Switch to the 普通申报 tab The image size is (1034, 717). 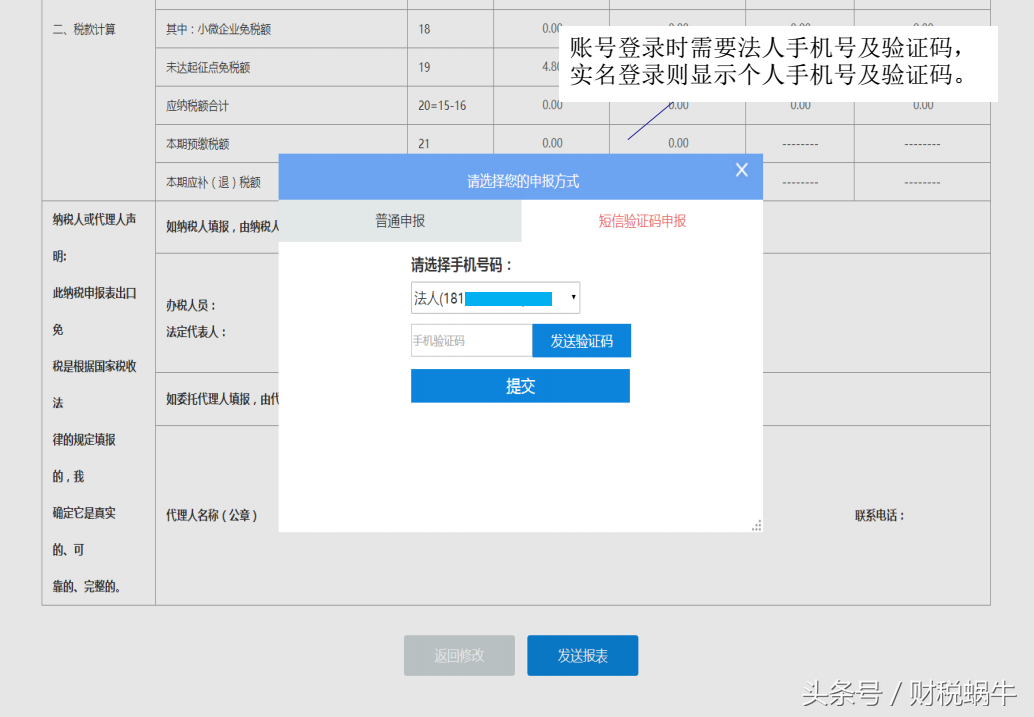tap(400, 221)
